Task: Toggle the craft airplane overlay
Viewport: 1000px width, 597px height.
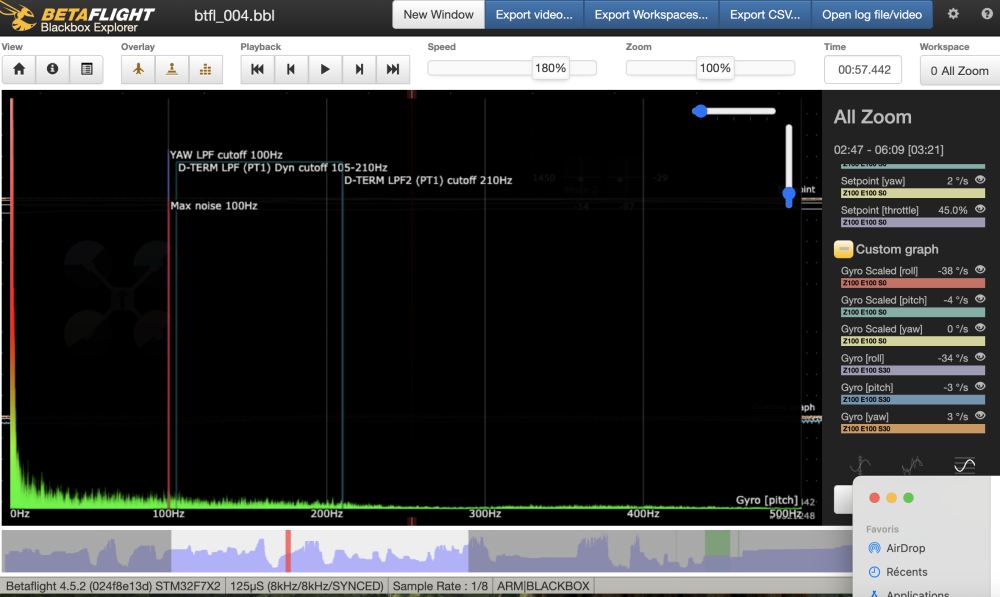Action: click(x=138, y=69)
